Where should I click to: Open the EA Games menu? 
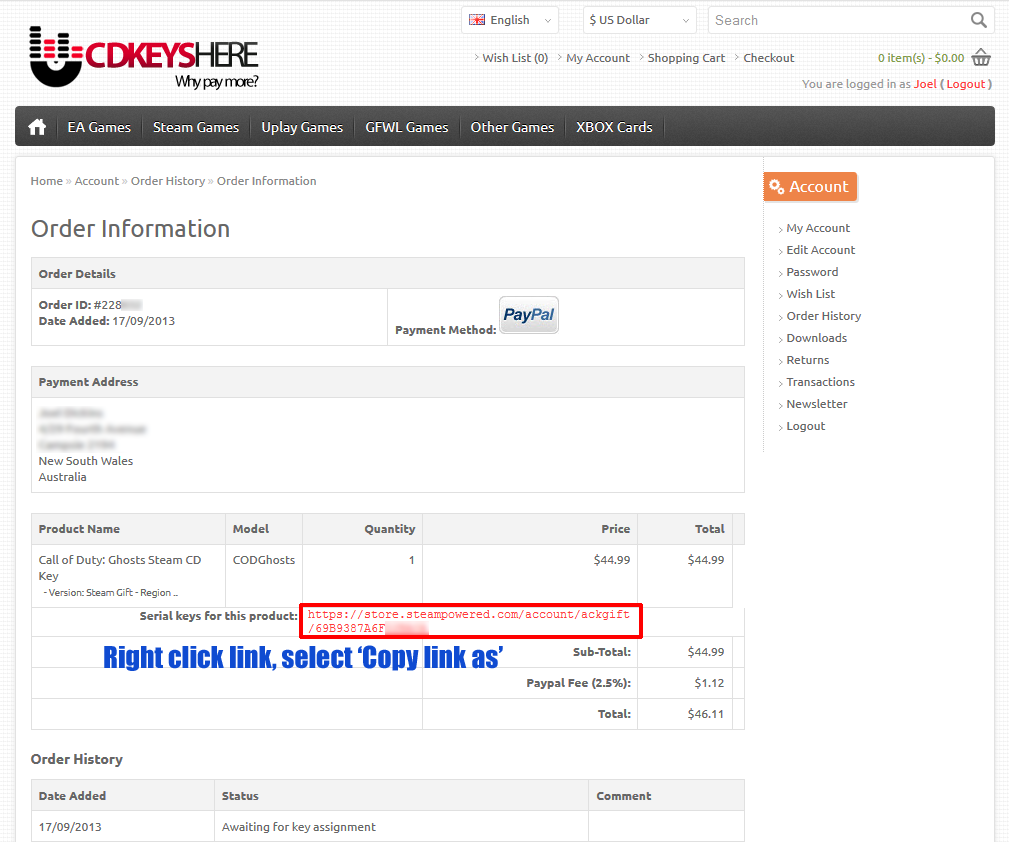pos(99,127)
